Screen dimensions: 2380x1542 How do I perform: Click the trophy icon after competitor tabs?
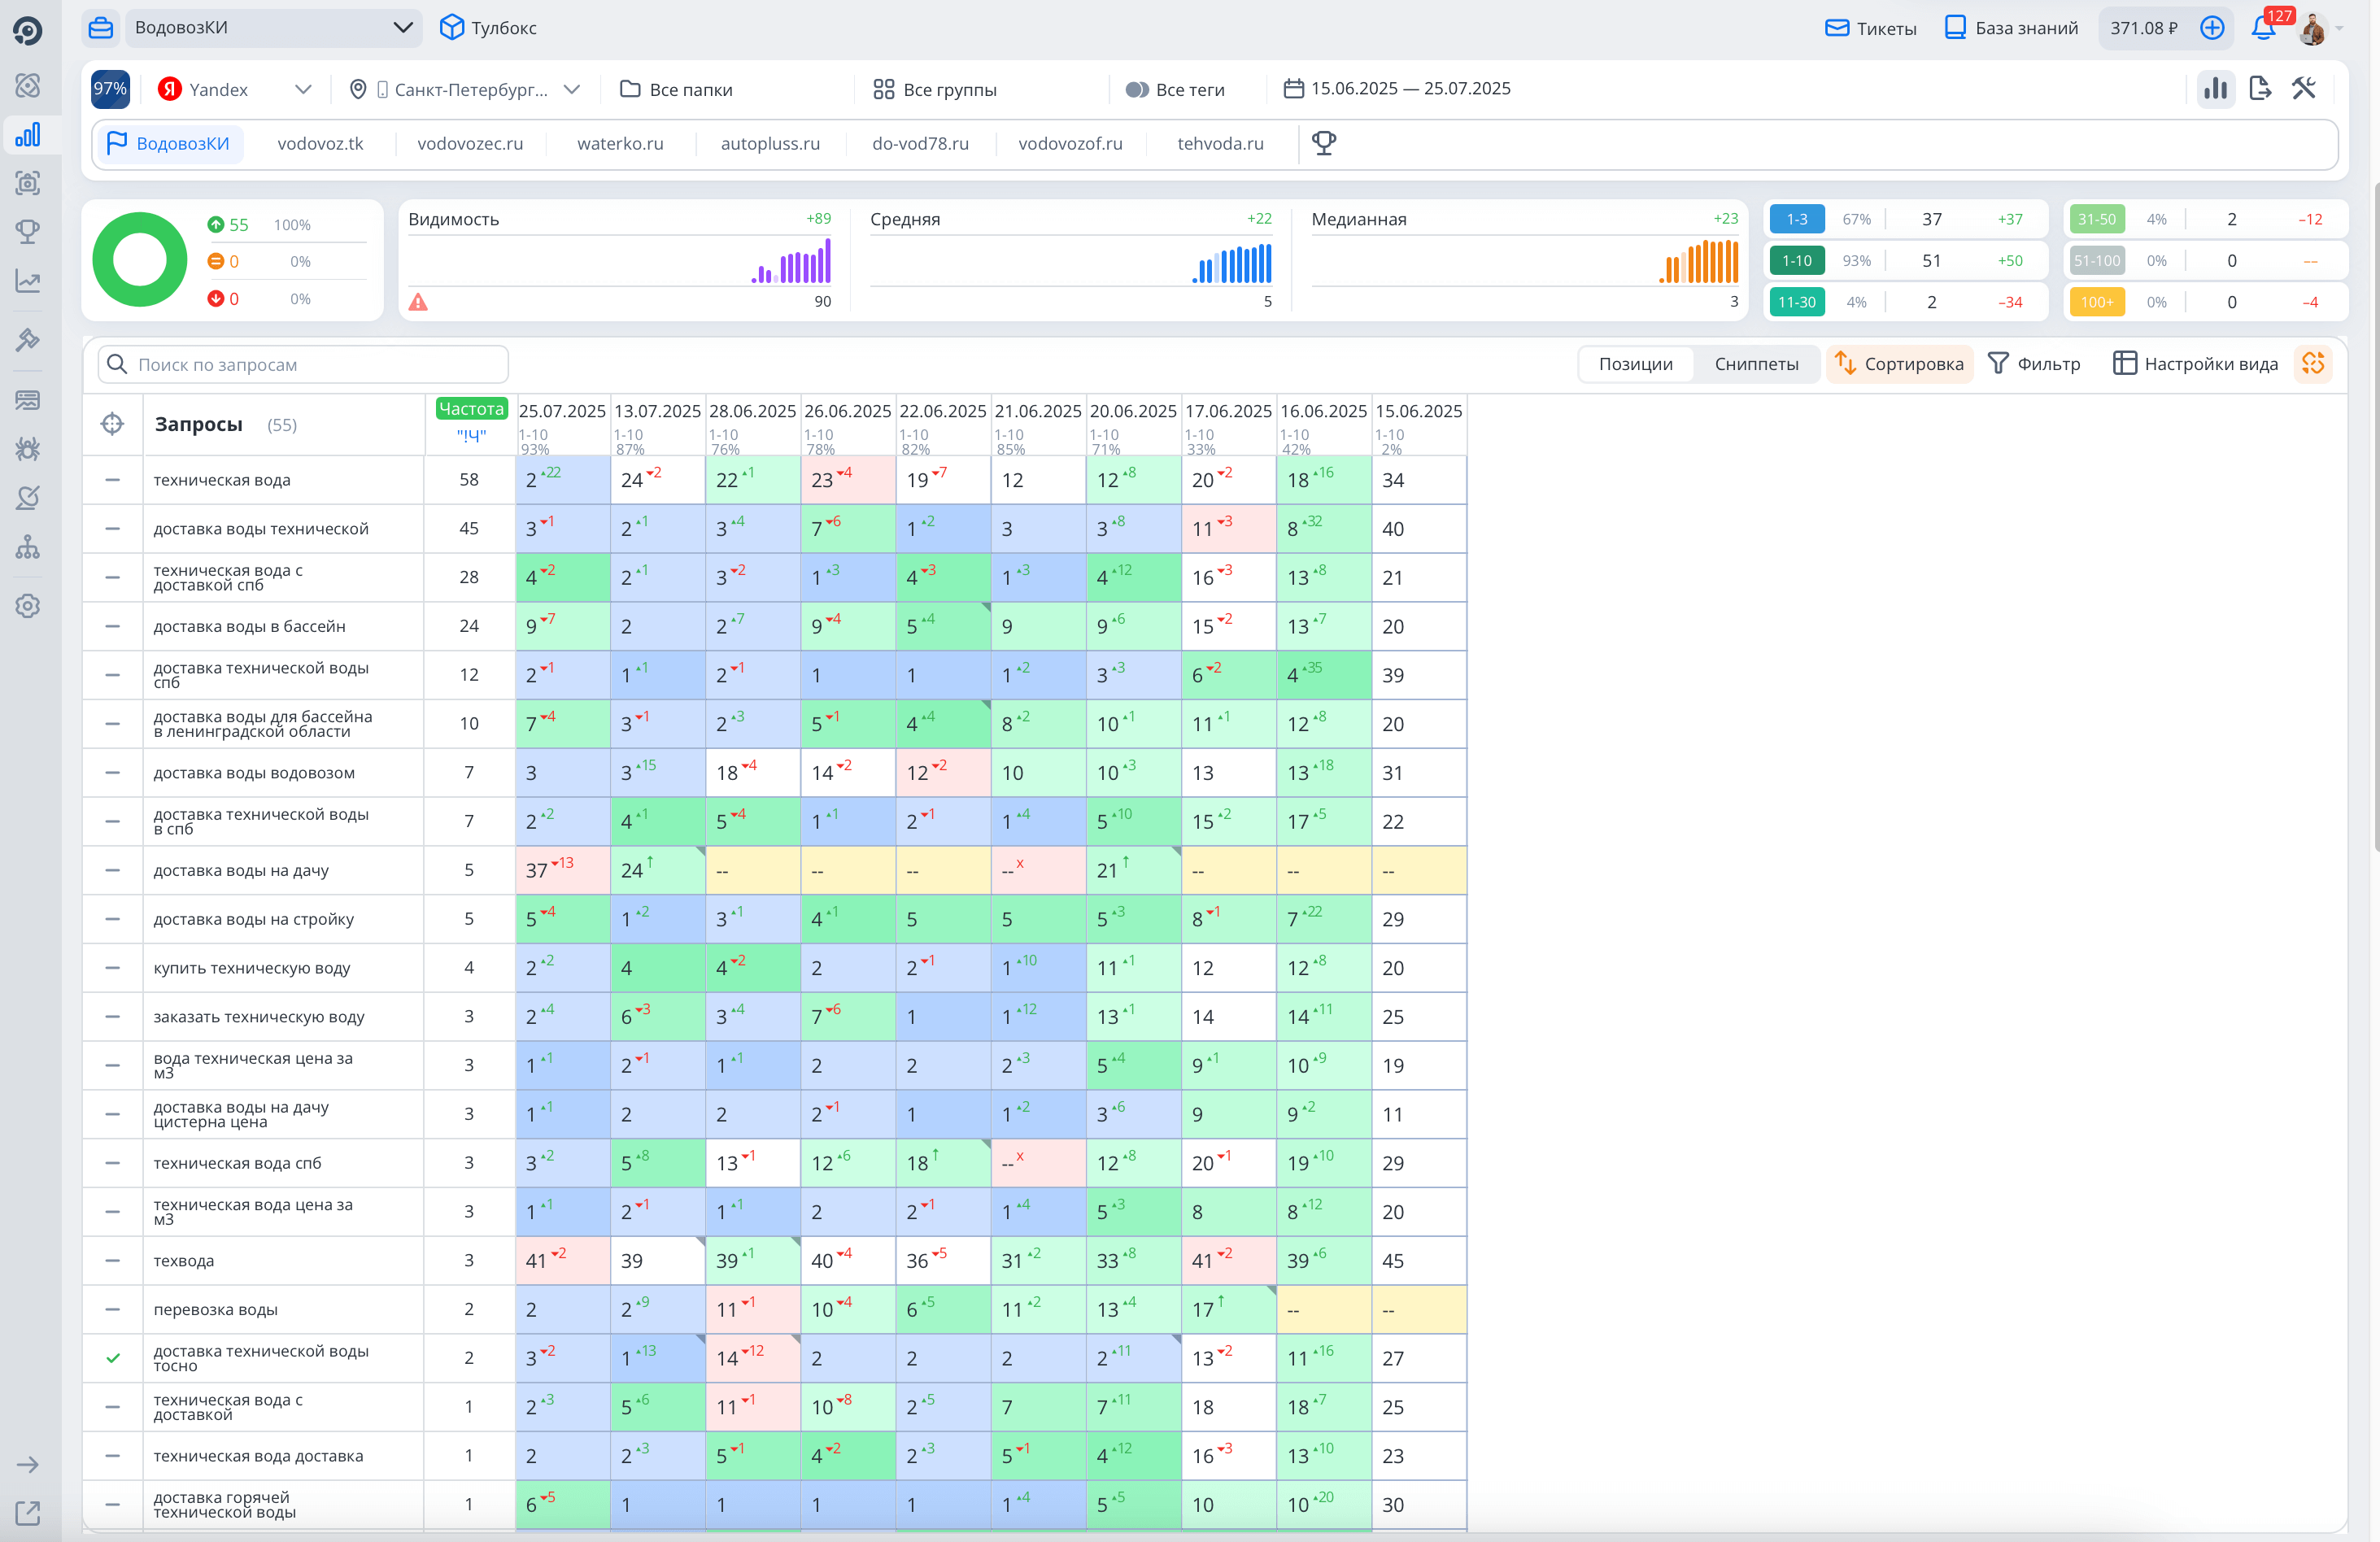click(x=1324, y=143)
